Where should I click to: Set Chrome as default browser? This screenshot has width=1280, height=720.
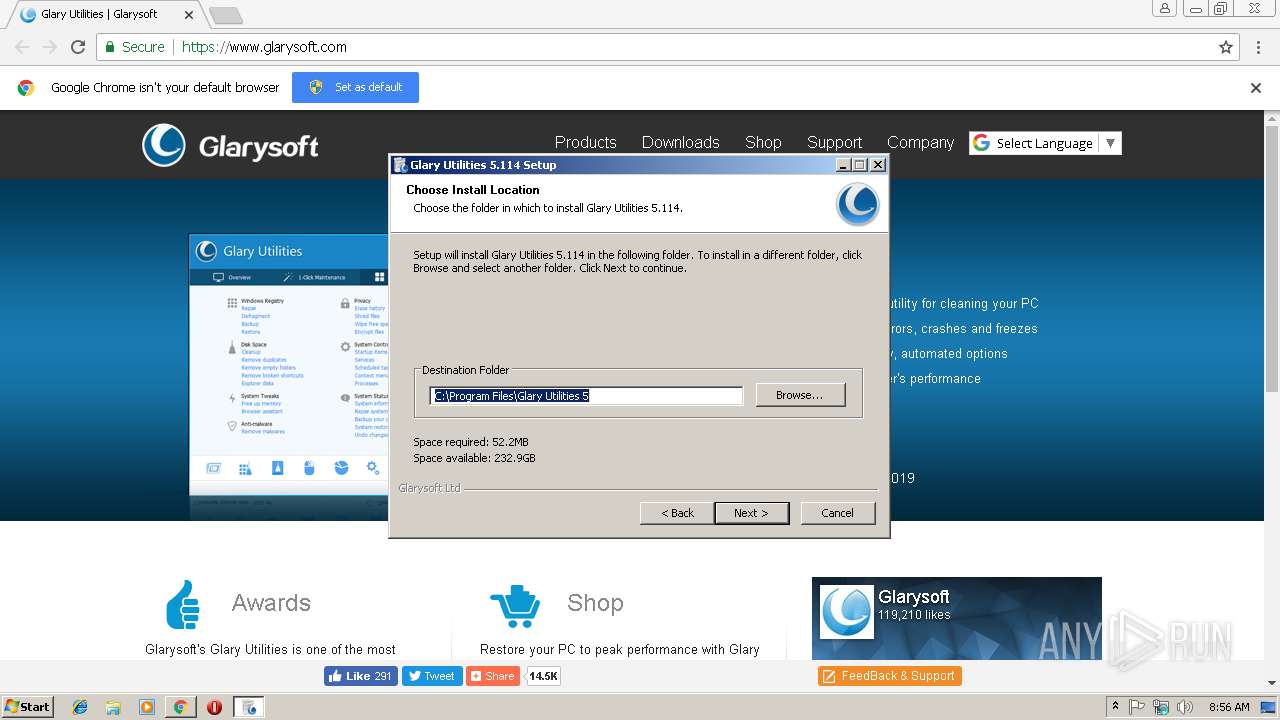click(355, 87)
